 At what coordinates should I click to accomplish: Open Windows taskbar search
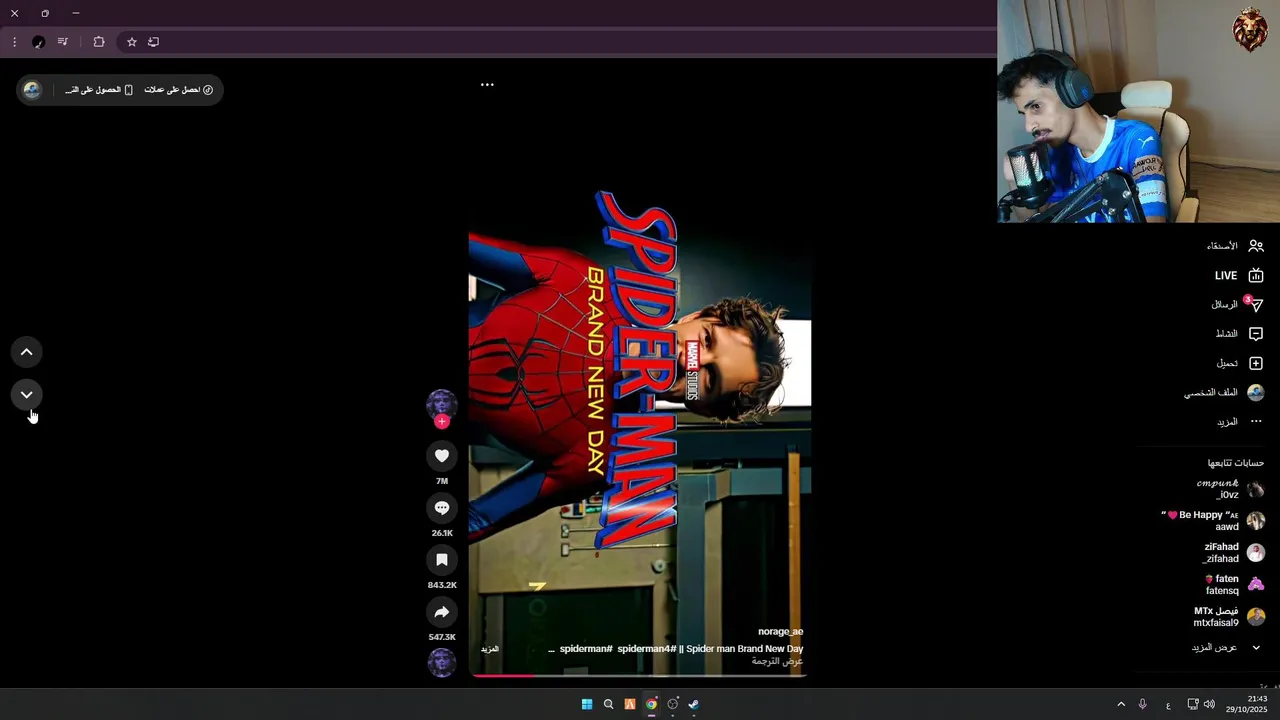pyautogui.click(x=608, y=704)
